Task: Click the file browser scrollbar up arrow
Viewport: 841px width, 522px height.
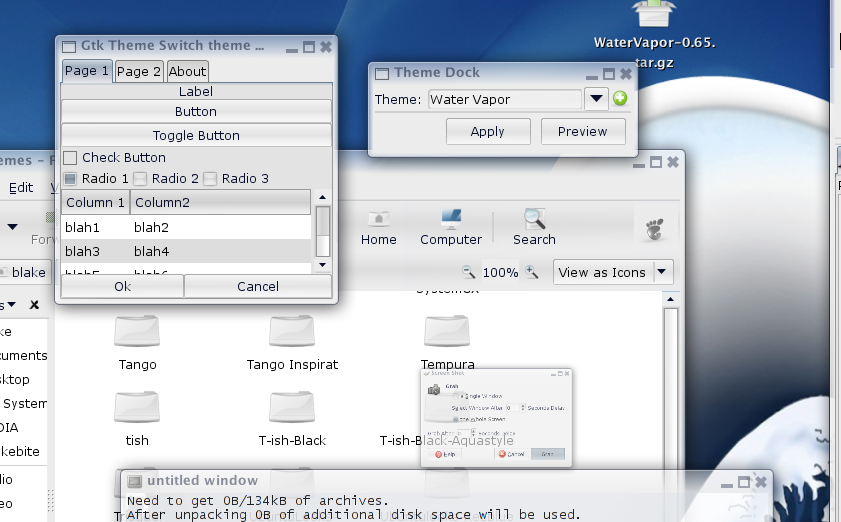Action: tap(670, 299)
